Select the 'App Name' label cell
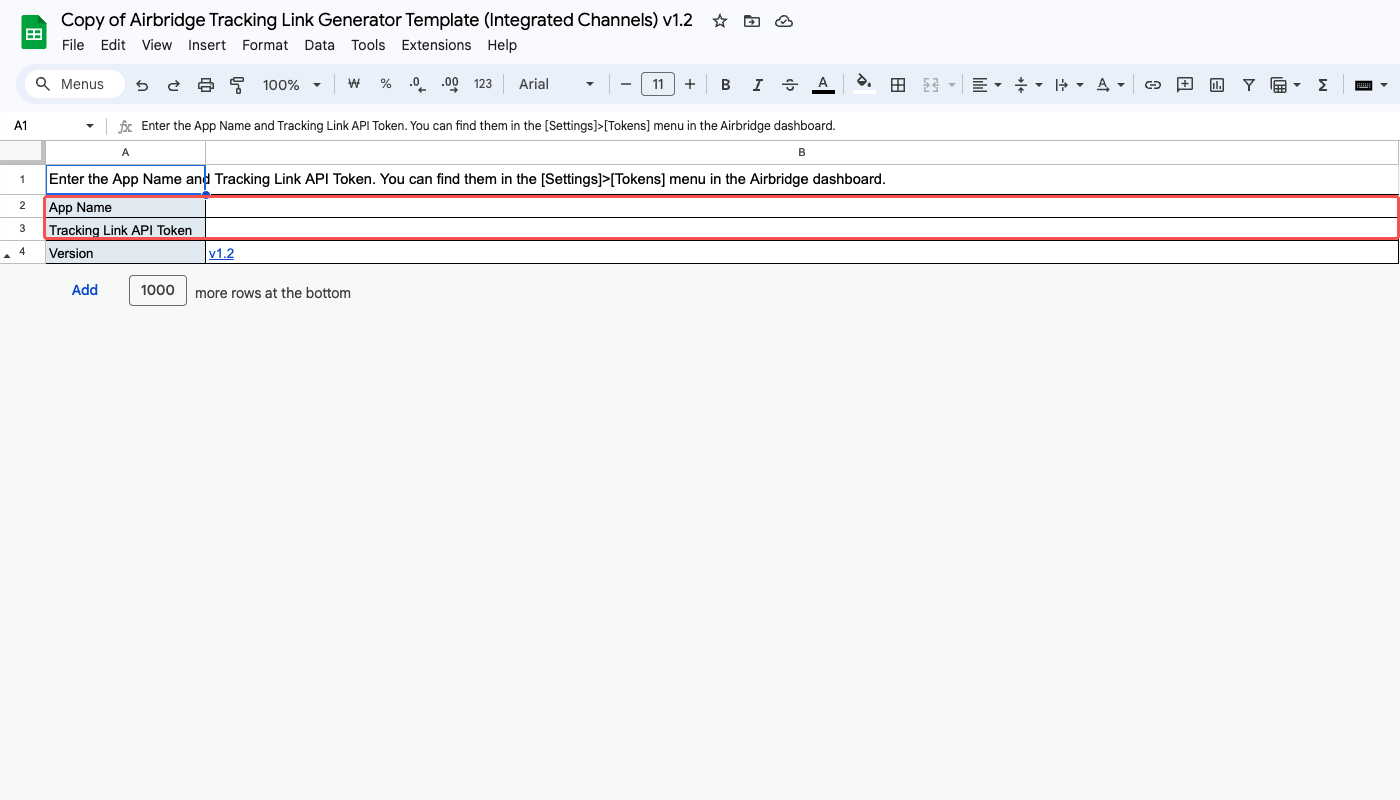The image size is (1400, 800). point(125,207)
